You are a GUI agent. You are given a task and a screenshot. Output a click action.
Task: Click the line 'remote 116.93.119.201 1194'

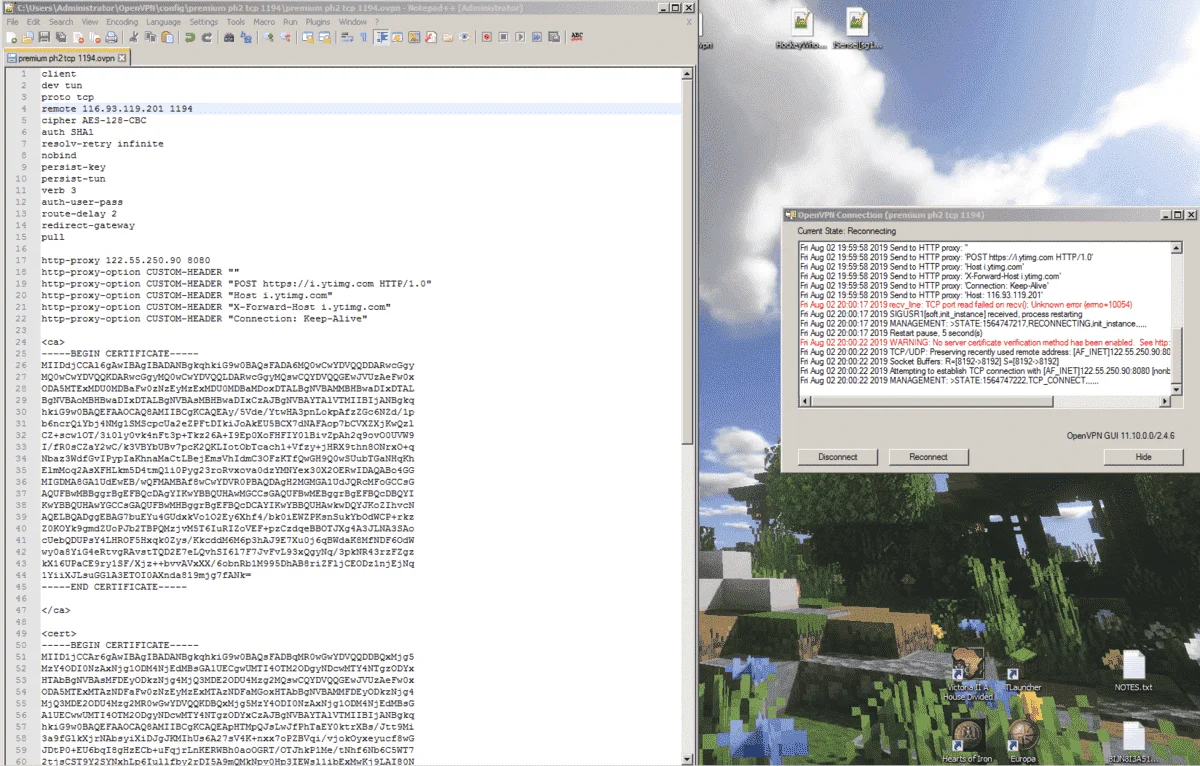point(117,108)
